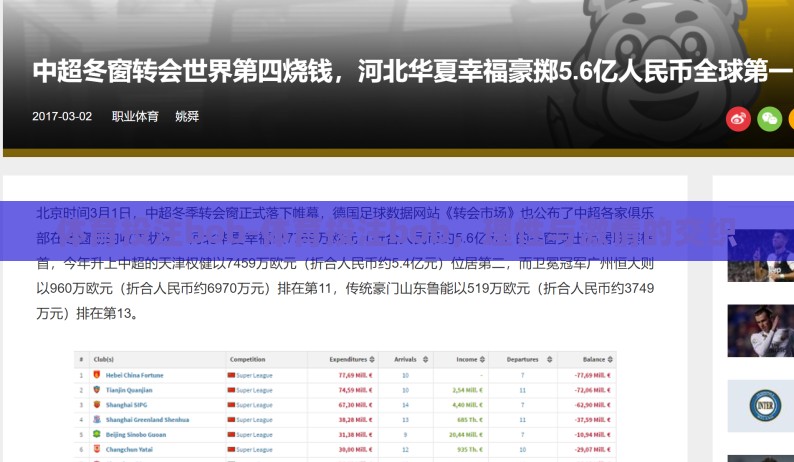Open the 职业体育 category link
The height and width of the screenshot is (462, 794).
(x=135, y=117)
